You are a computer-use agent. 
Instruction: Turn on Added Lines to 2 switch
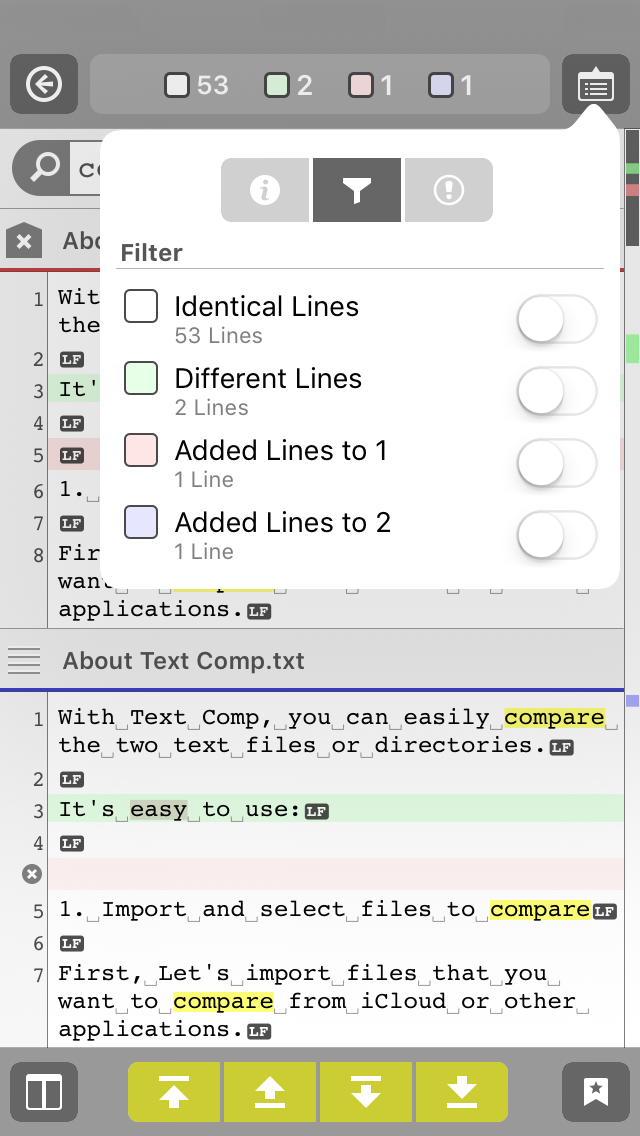(x=557, y=537)
